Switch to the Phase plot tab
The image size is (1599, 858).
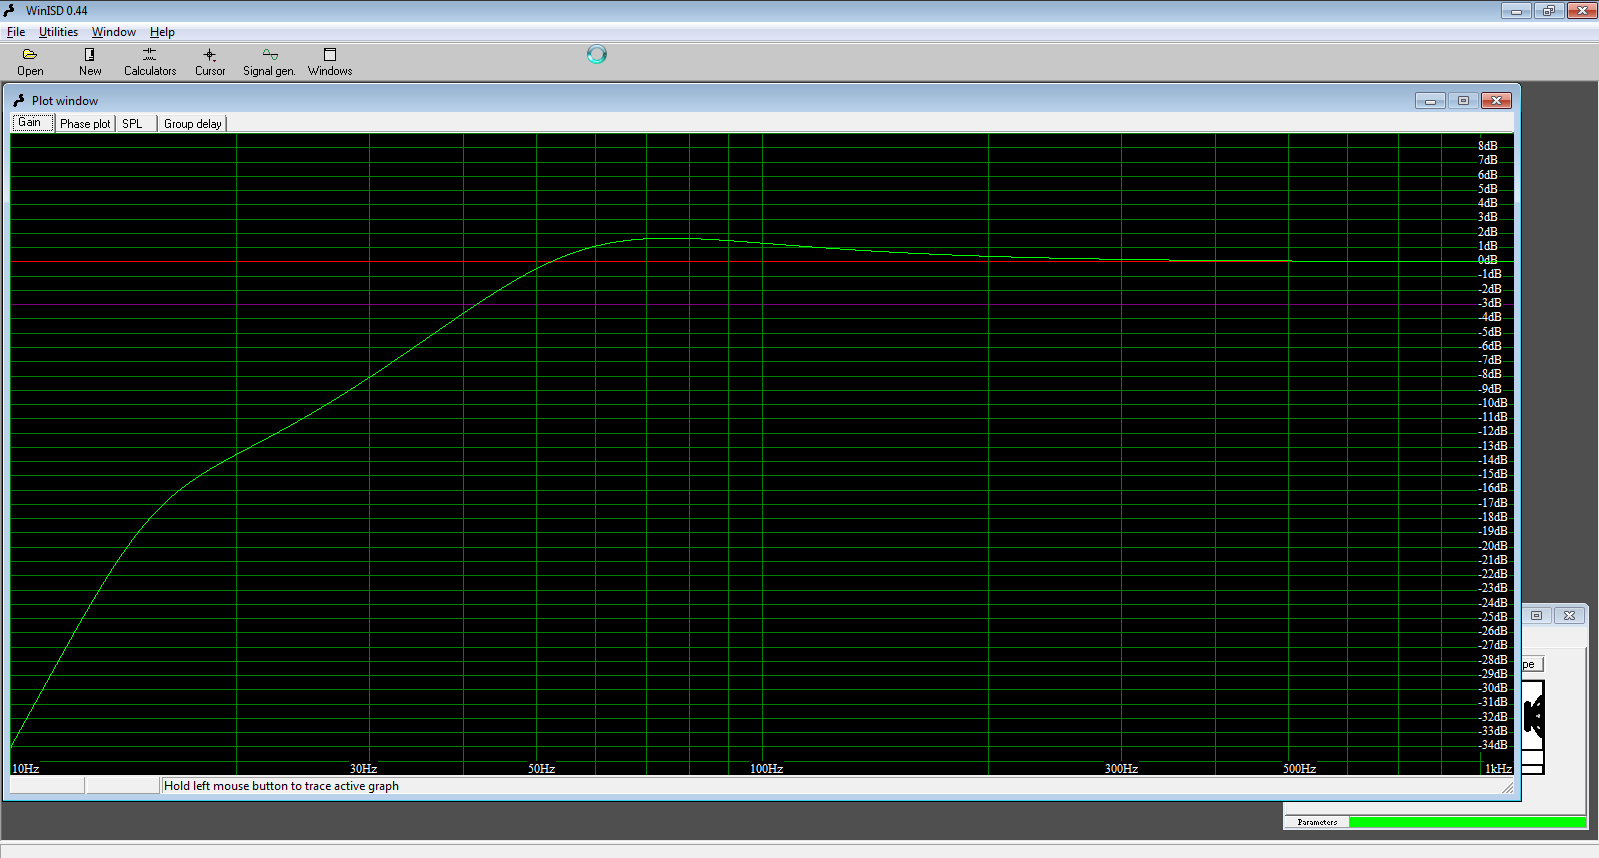[85, 124]
